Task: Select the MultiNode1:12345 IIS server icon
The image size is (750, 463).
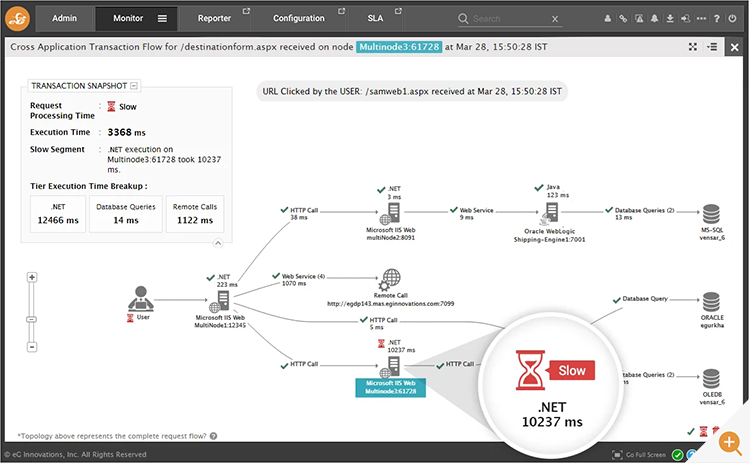Action: (220, 302)
